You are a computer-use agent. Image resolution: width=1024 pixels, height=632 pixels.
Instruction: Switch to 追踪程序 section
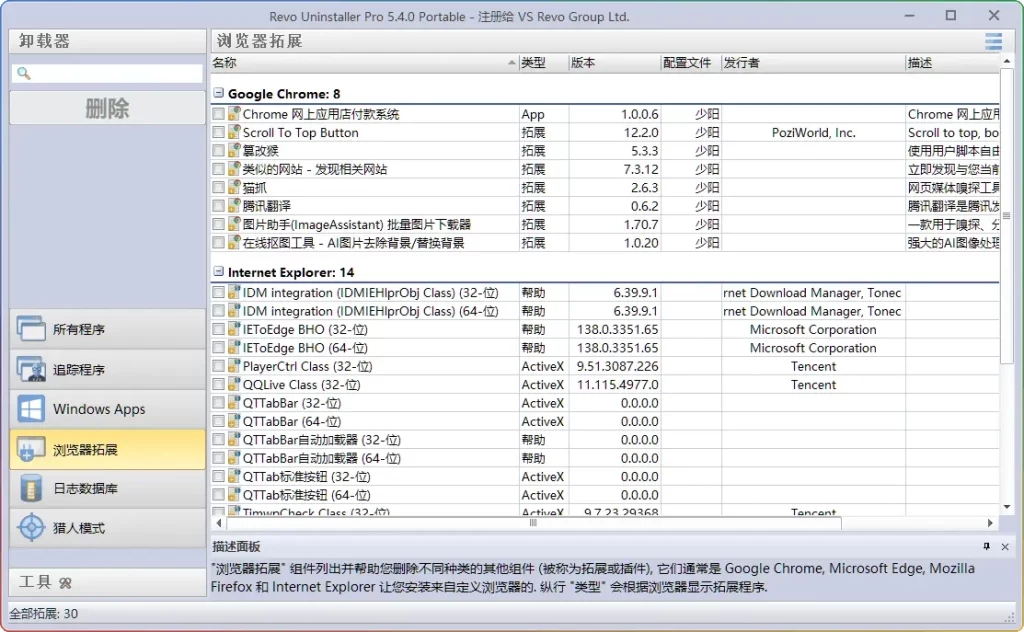[x=108, y=369]
